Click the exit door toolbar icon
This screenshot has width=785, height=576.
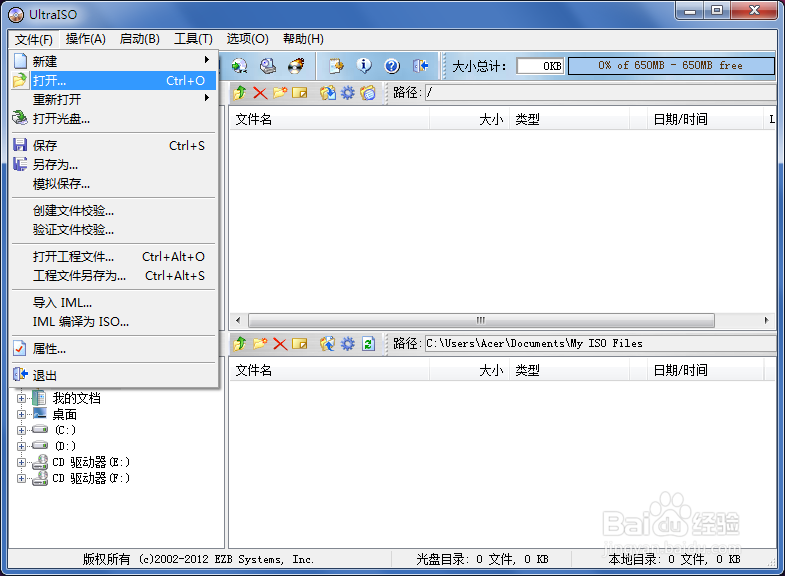[x=420, y=66]
